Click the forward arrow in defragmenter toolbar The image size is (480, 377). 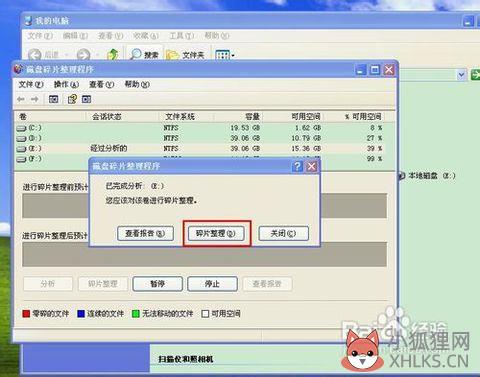pyautogui.click(x=34, y=99)
